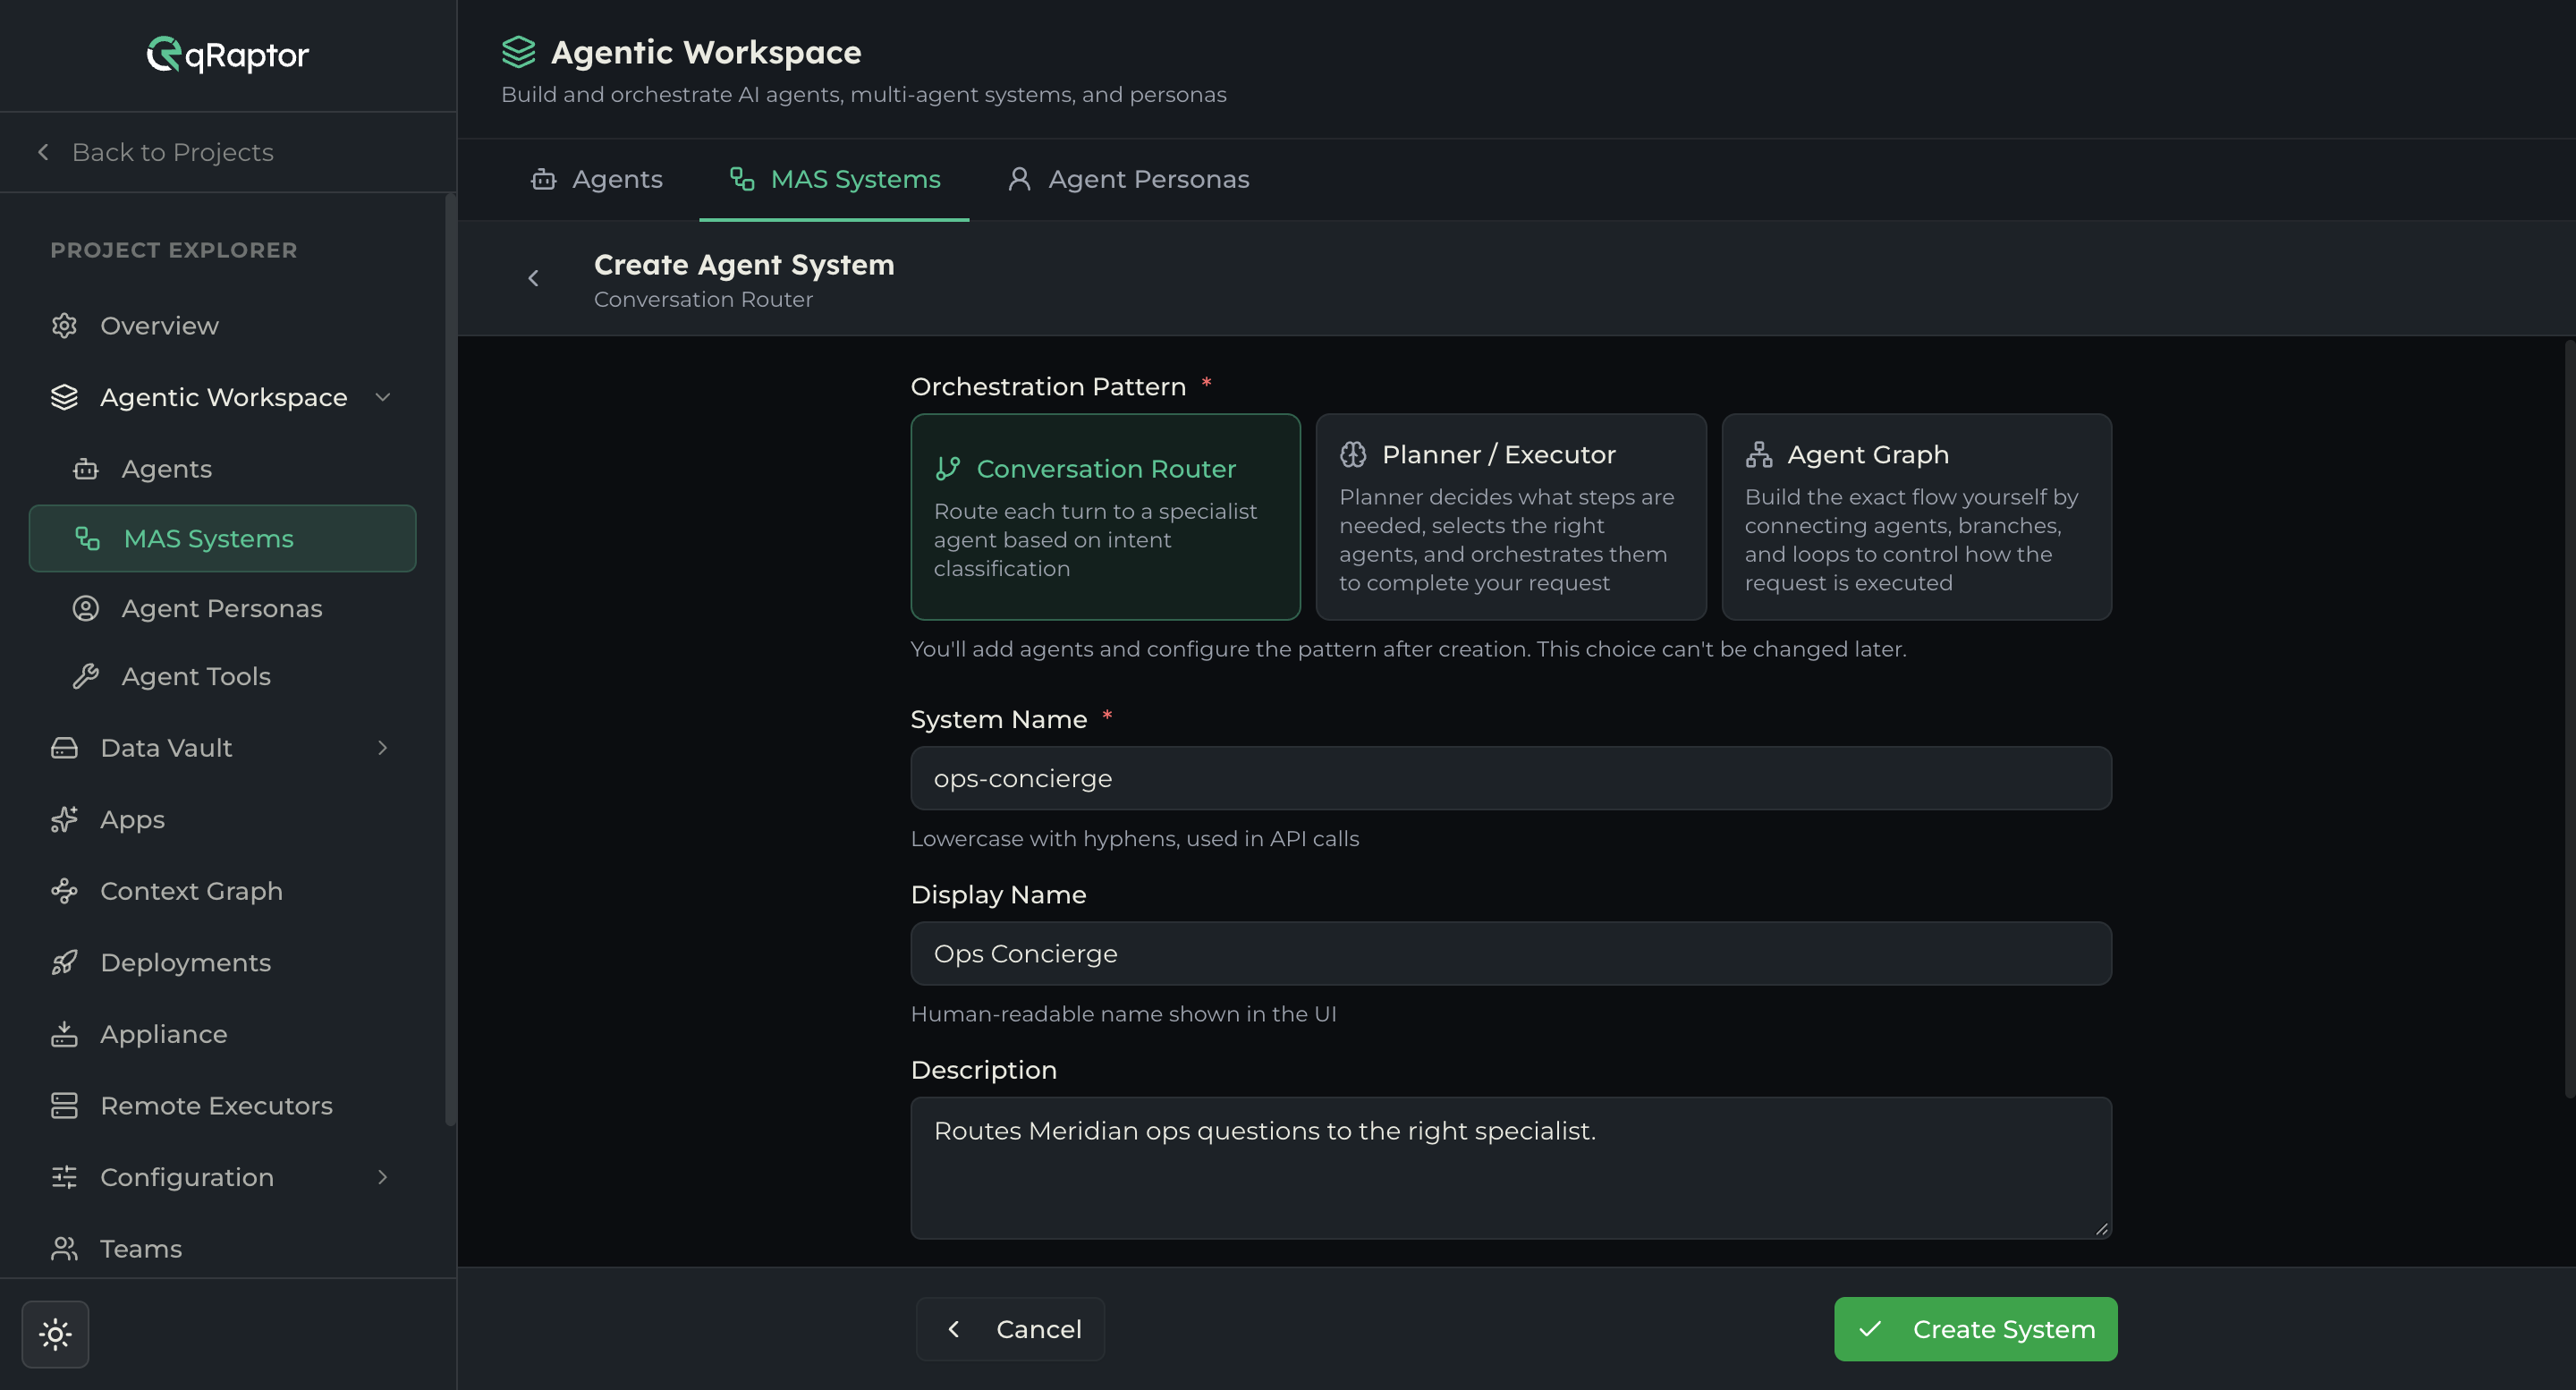The image size is (2576, 1390).
Task: Click the Overview gear icon
Action: [x=64, y=326]
